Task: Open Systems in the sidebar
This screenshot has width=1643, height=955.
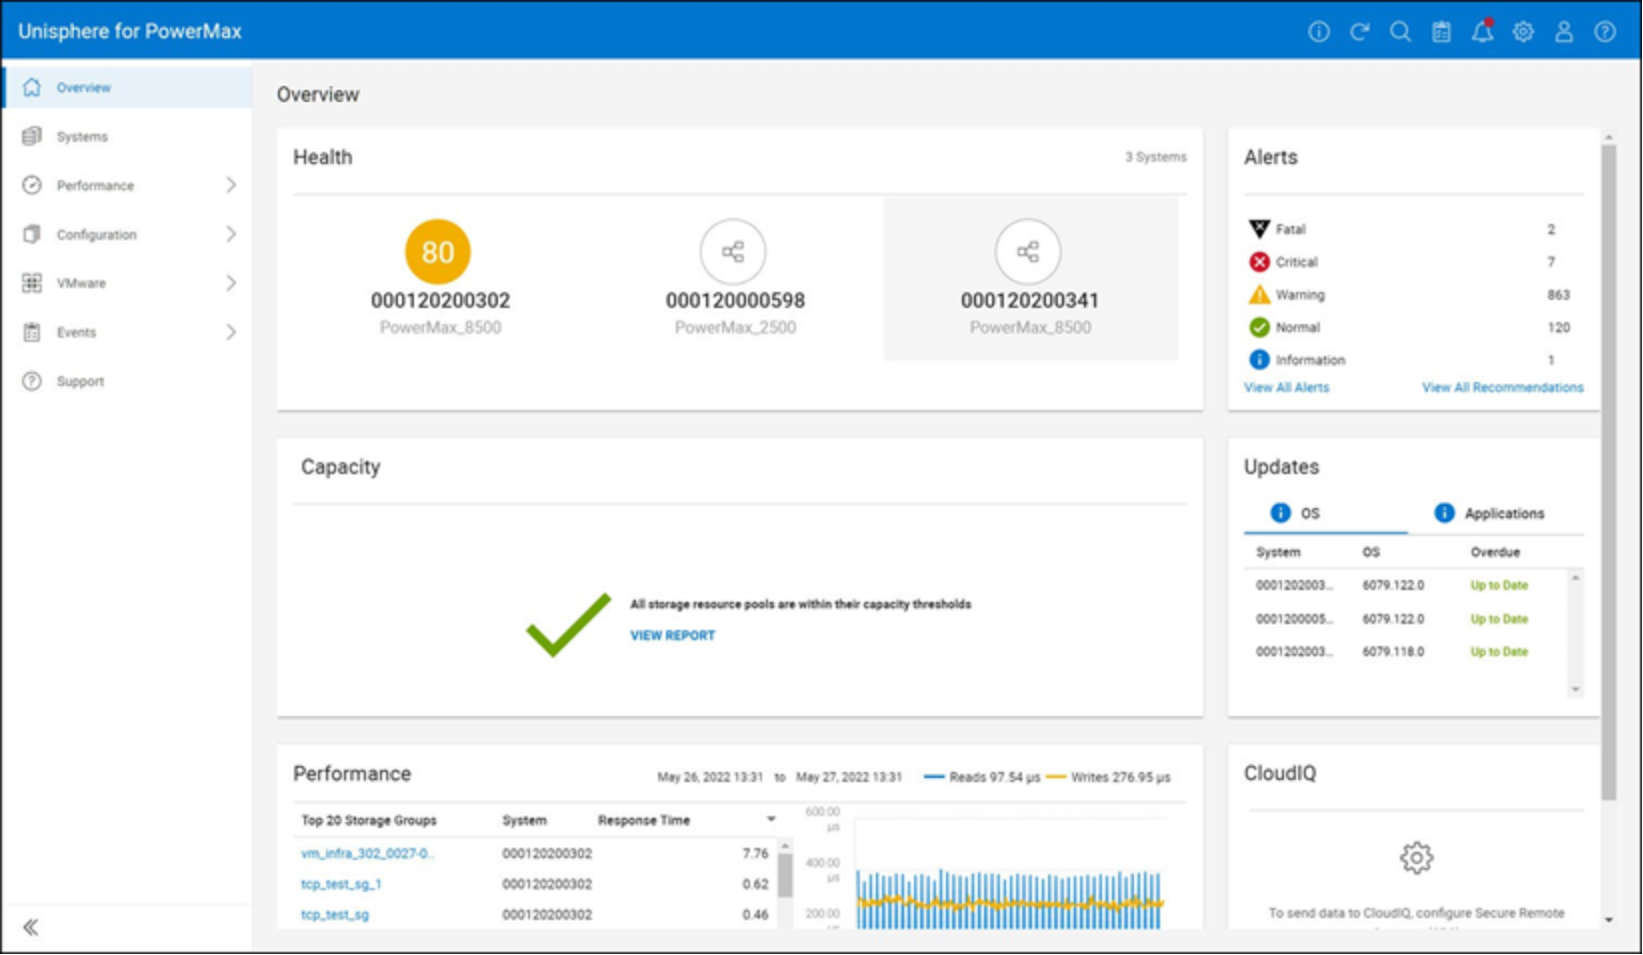Action: coord(127,136)
